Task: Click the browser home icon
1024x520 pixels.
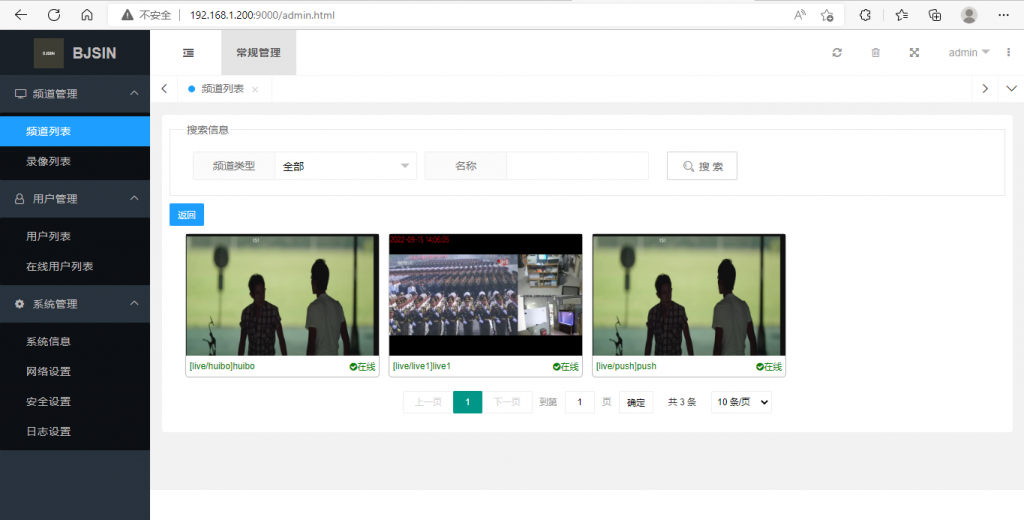Action: click(x=87, y=15)
